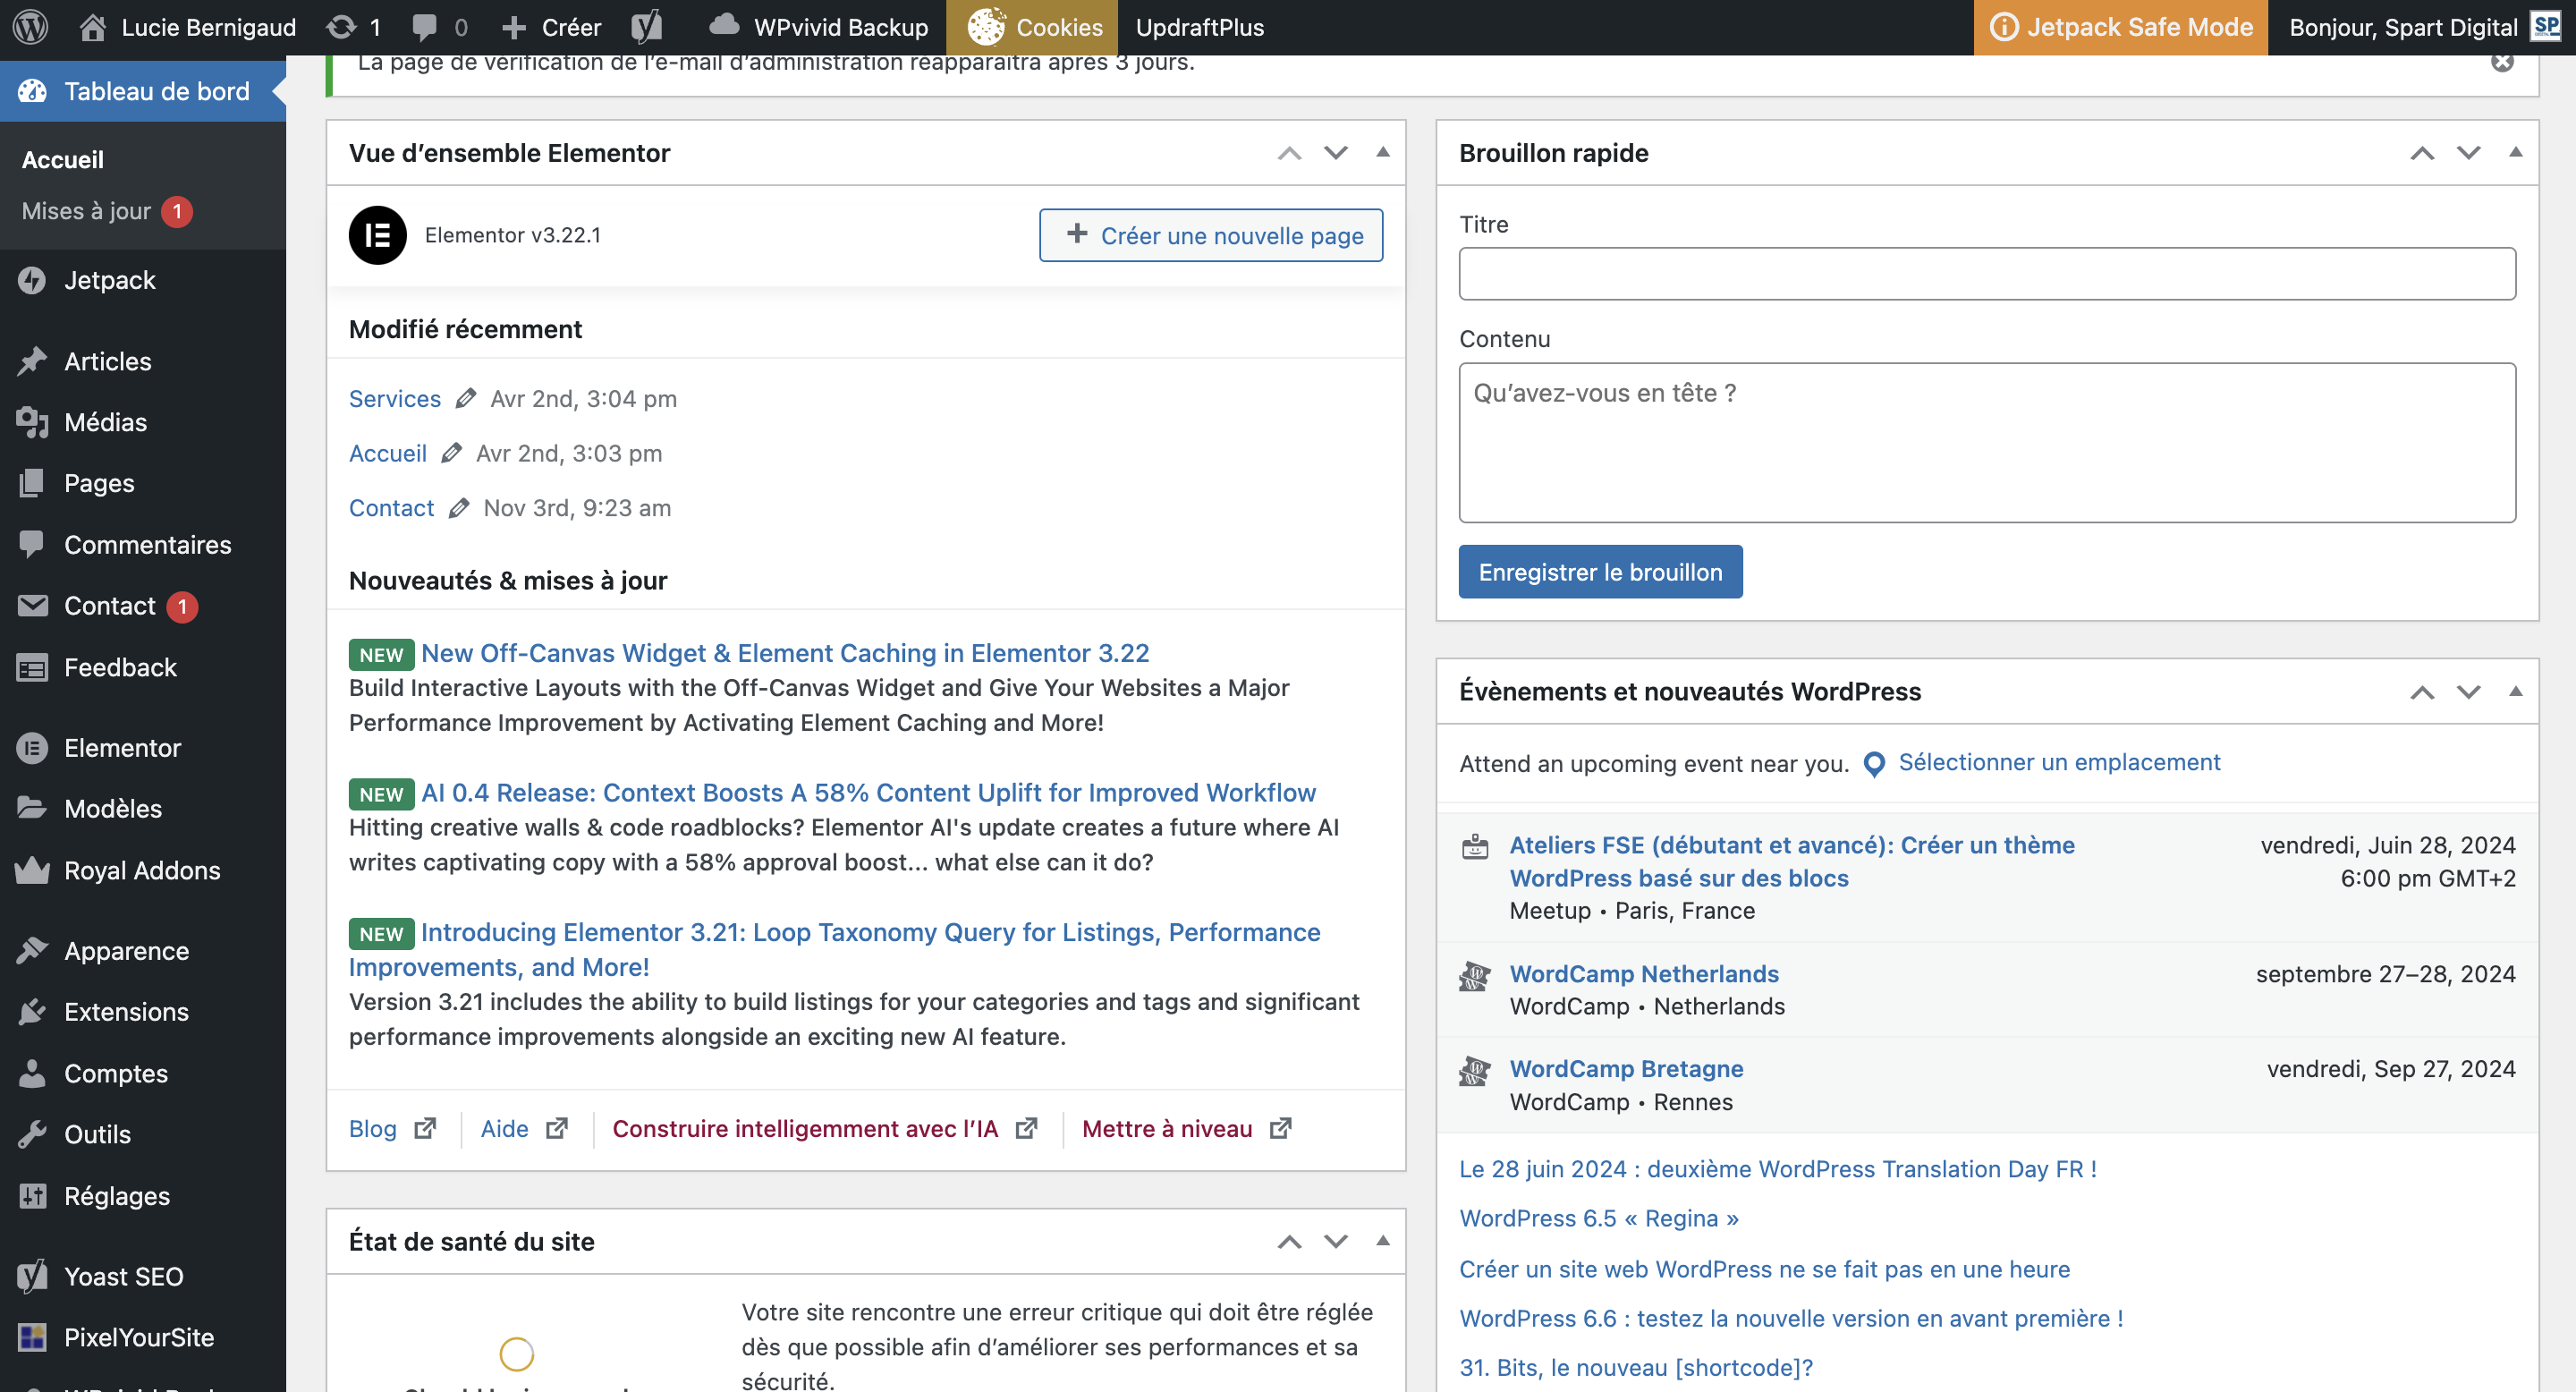
Task: Click Enregistrer le brouillon button
Action: pos(1599,572)
